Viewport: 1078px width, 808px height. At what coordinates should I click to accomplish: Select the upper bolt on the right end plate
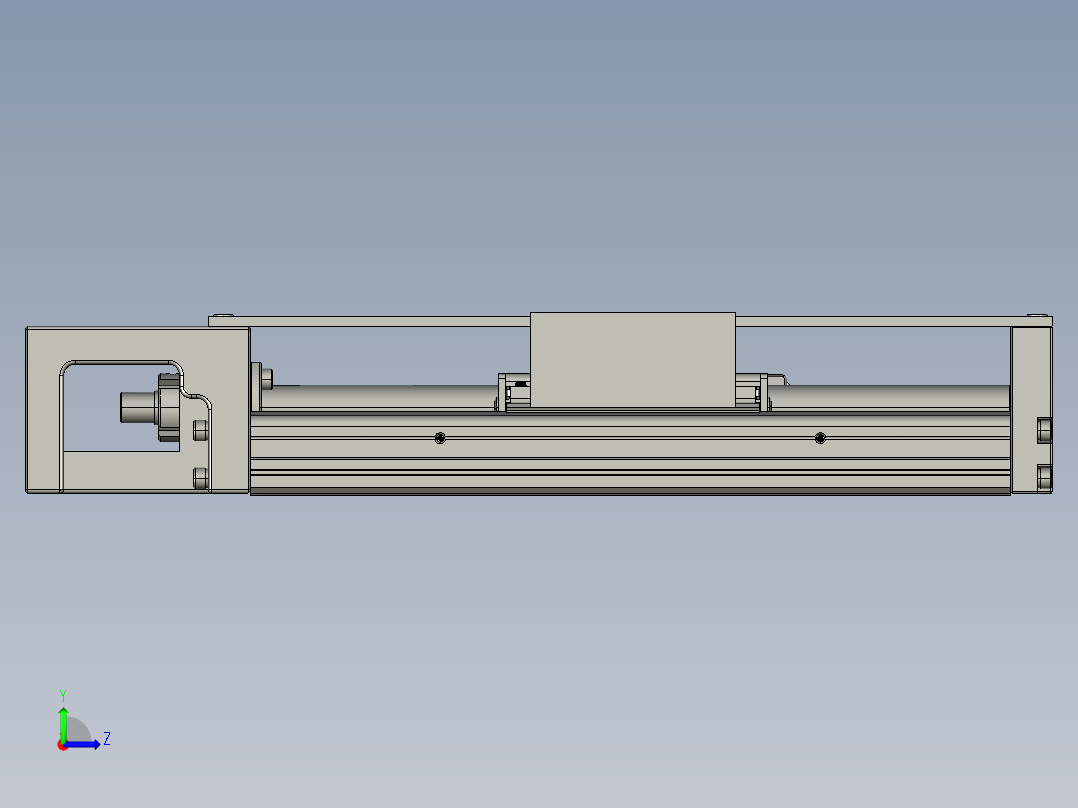click(1044, 430)
